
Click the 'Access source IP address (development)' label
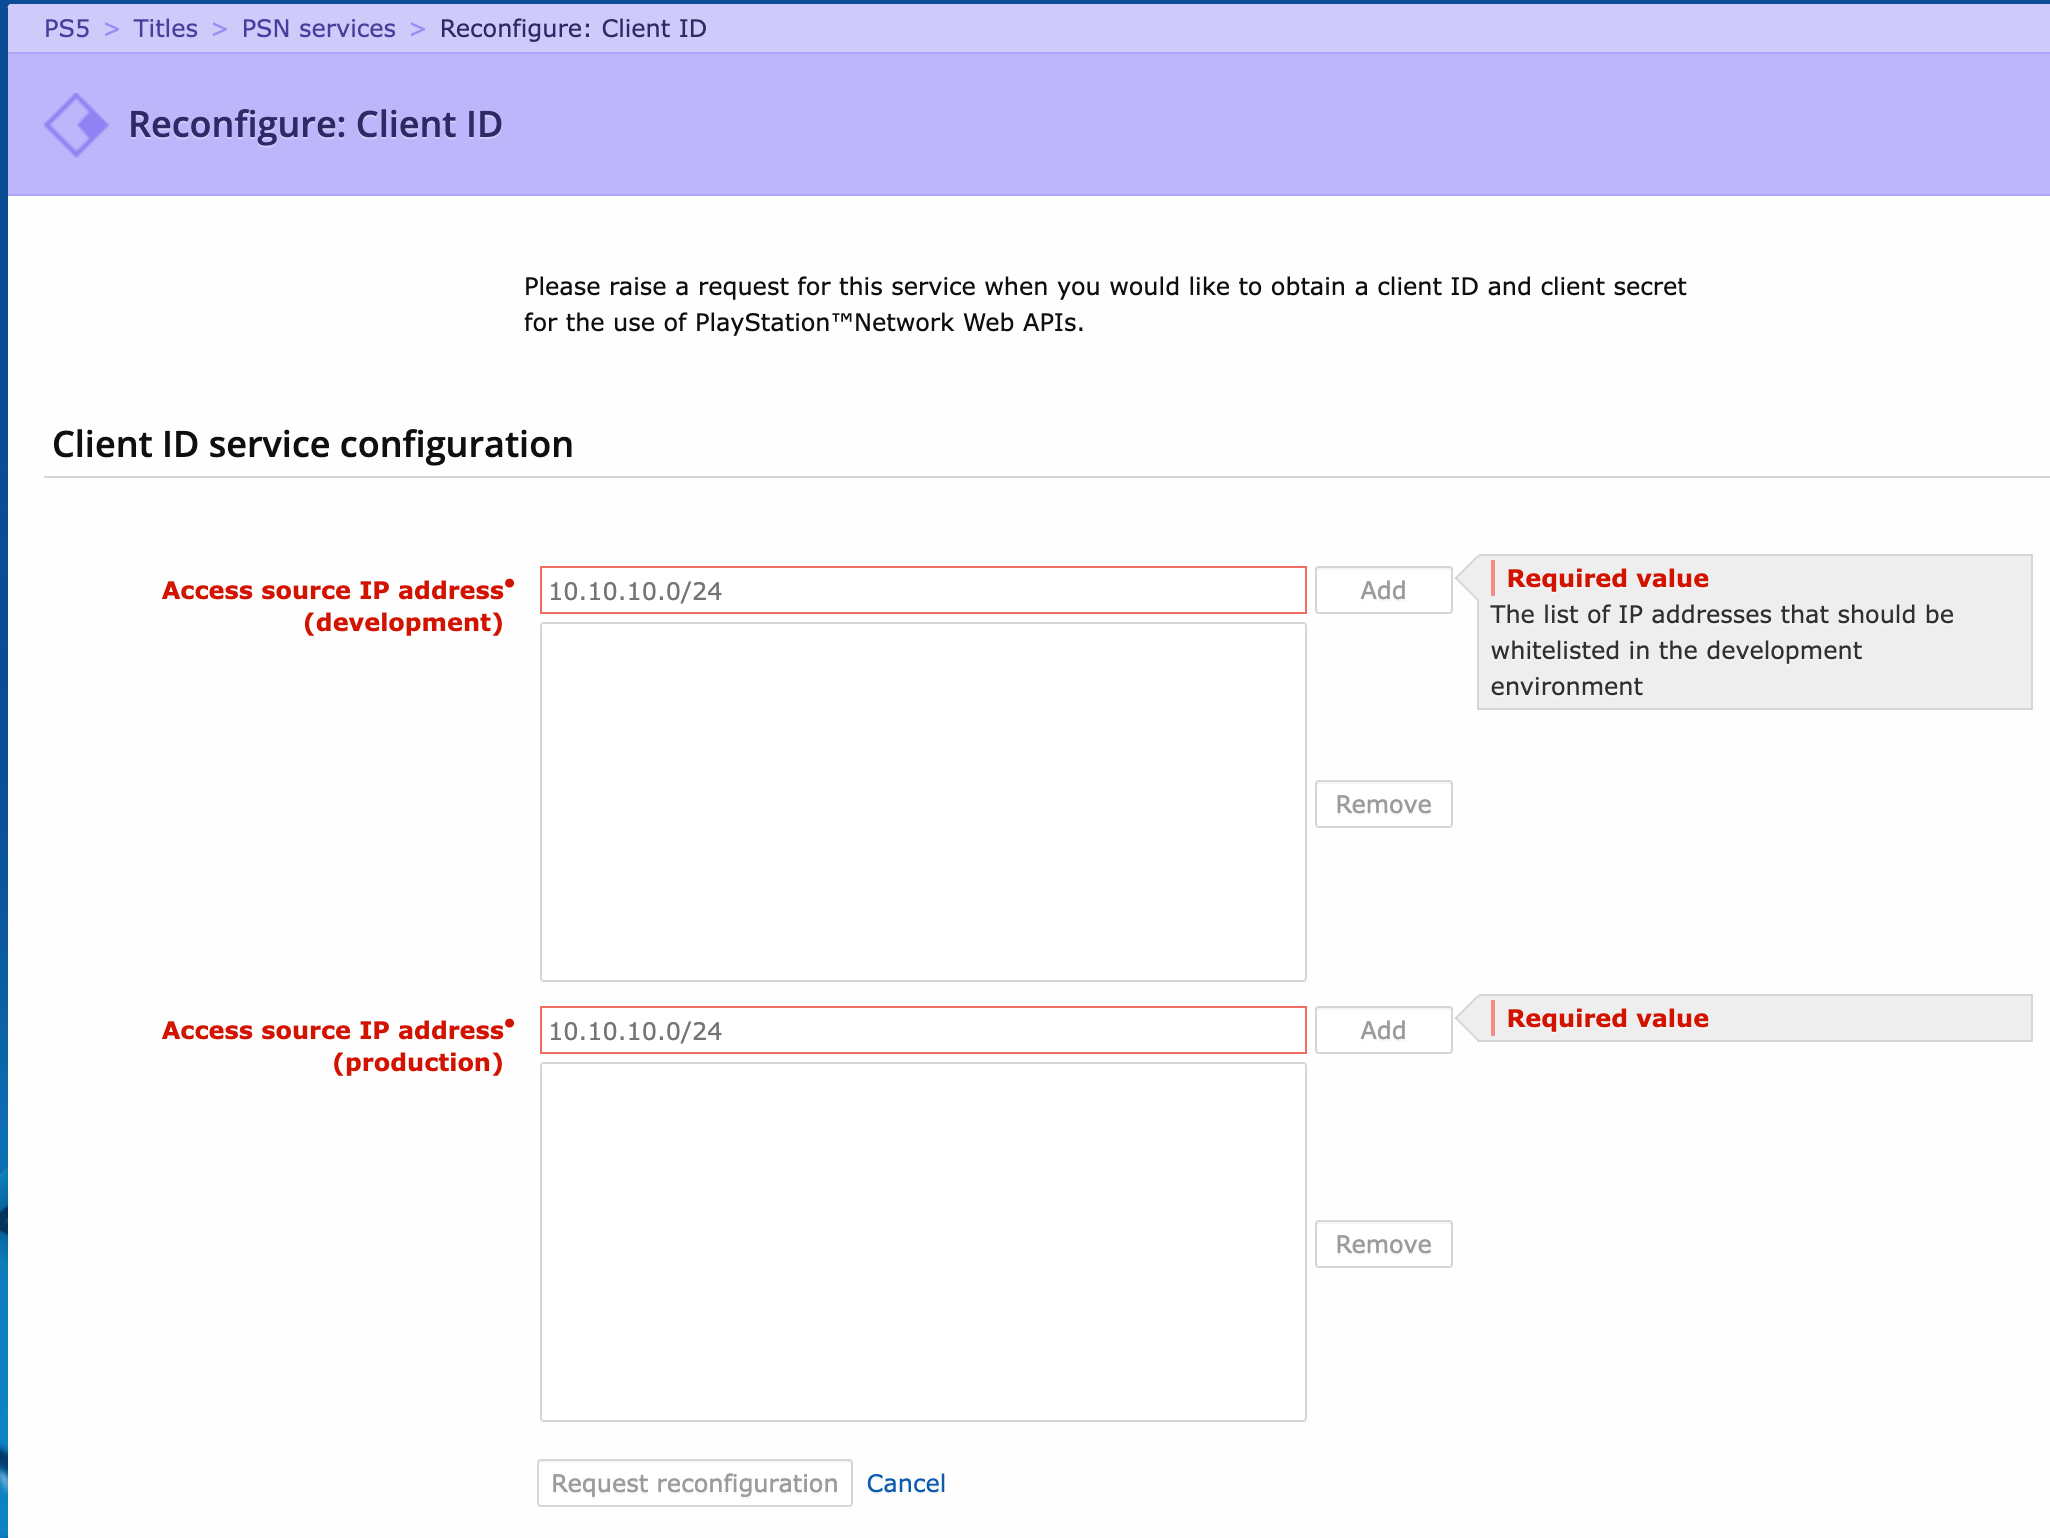click(338, 606)
